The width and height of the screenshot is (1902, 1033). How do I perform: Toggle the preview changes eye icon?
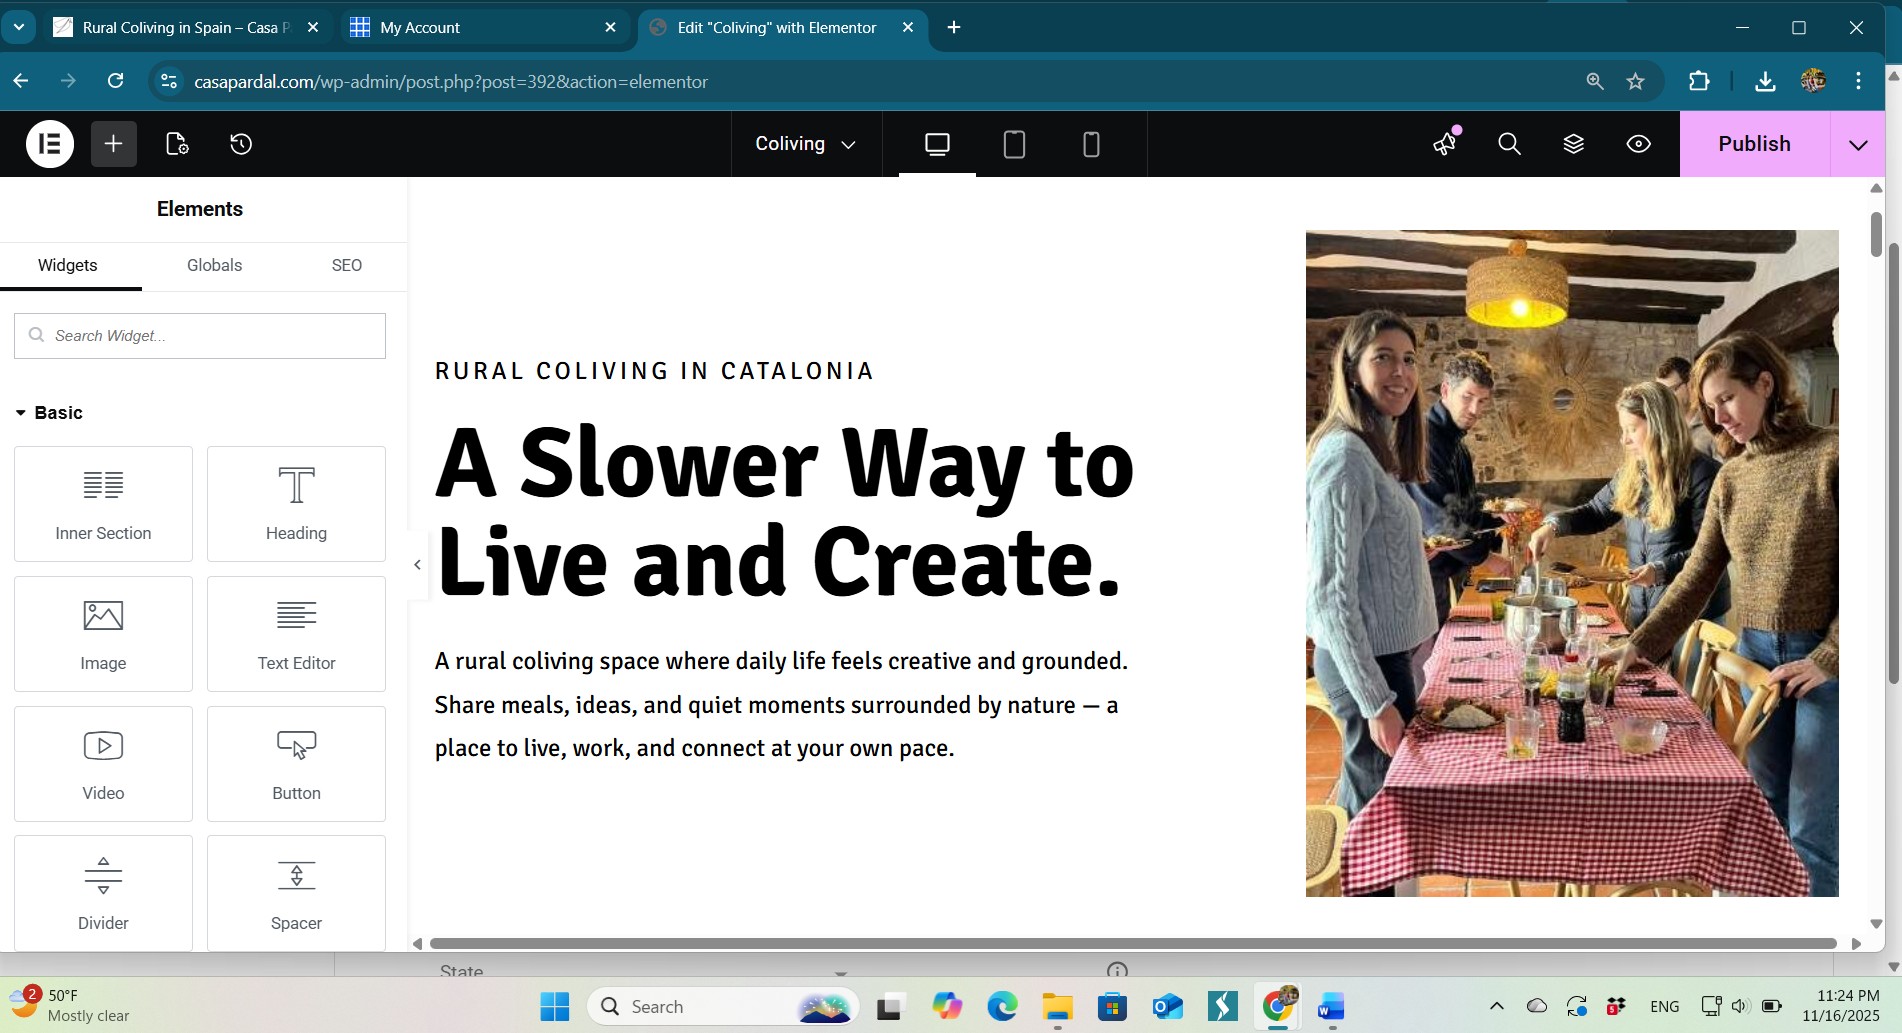[x=1638, y=144]
